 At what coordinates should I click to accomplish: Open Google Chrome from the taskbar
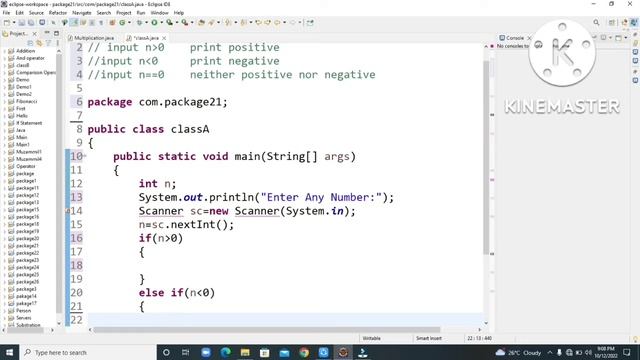pyautogui.click(x=304, y=352)
